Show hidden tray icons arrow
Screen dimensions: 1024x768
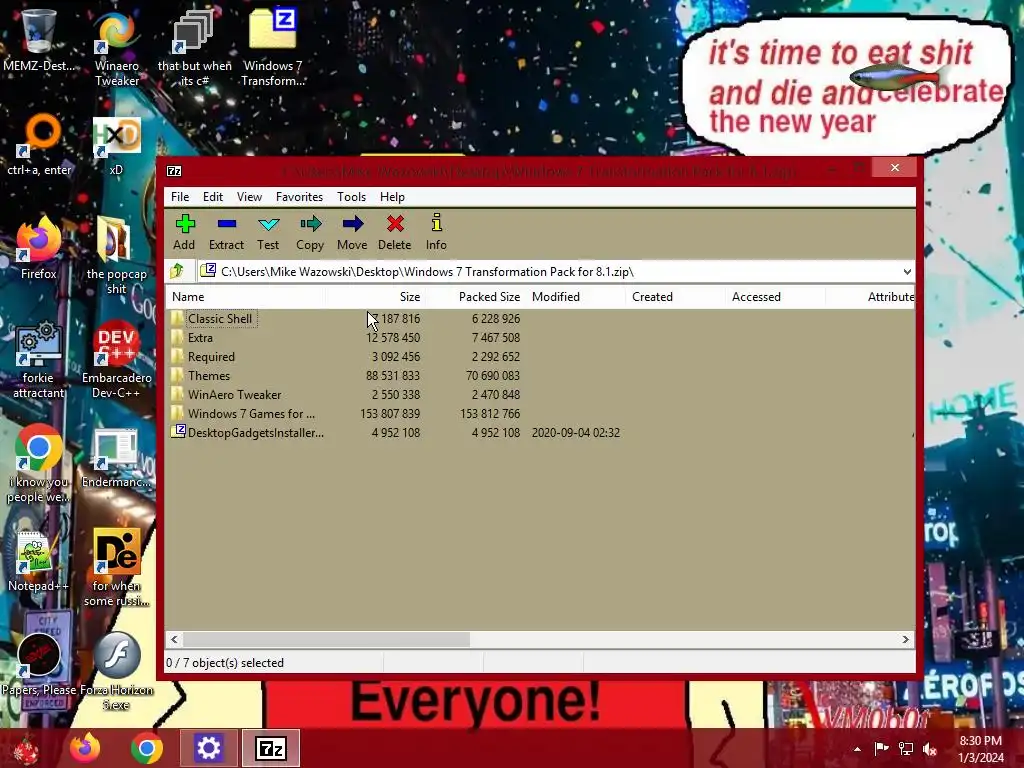pyautogui.click(x=857, y=749)
